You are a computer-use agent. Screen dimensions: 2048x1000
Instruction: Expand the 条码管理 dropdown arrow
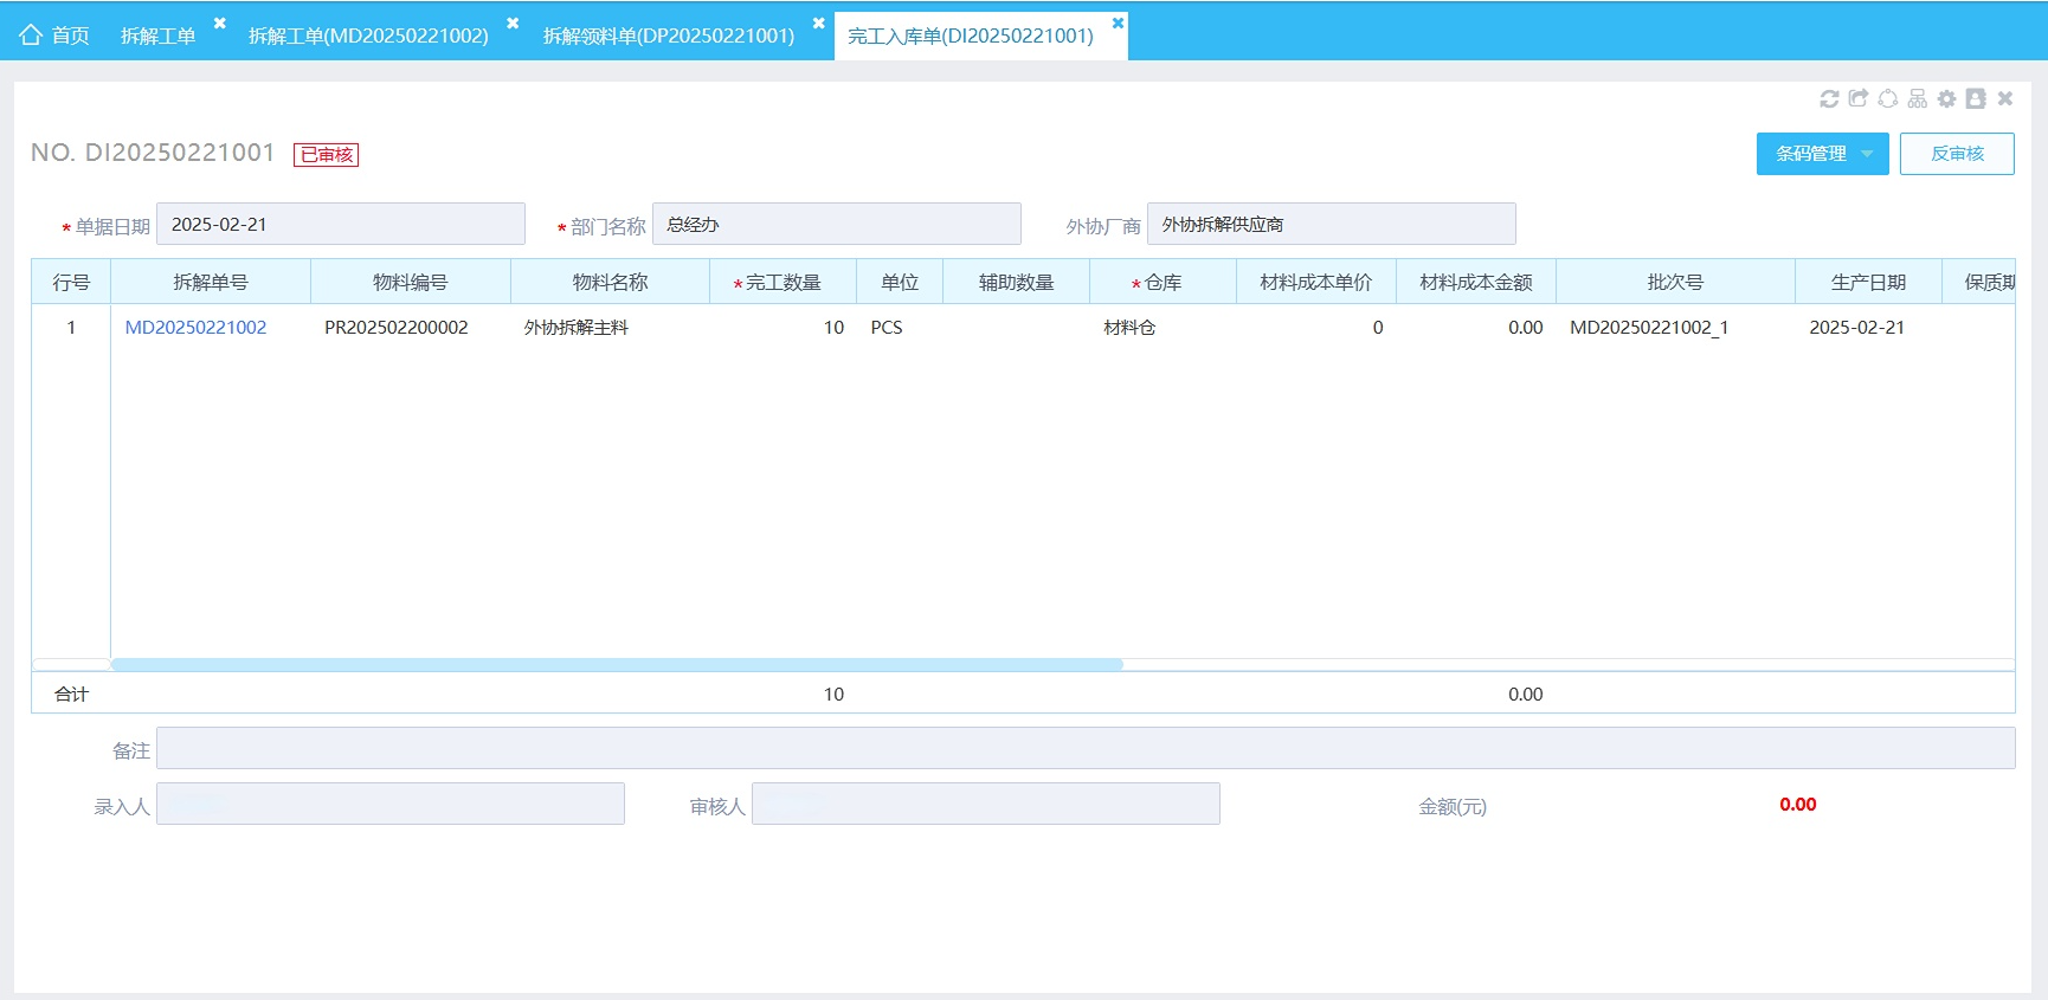1867,154
